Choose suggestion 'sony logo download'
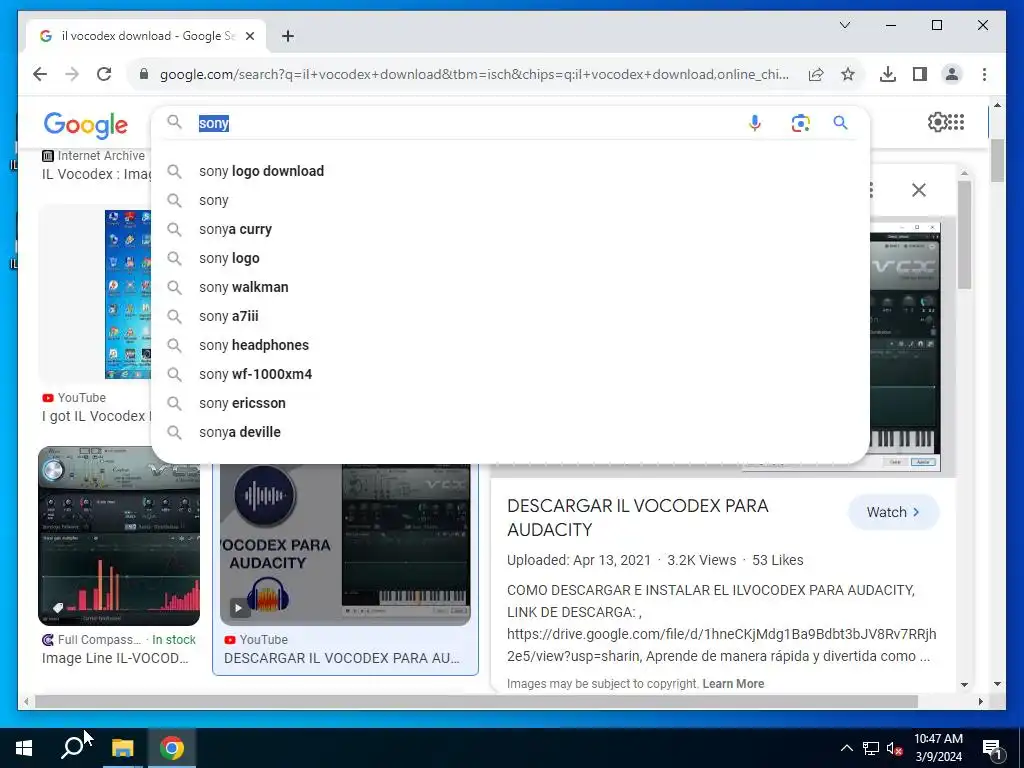Image resolution: width=1024 pixels, height=768 pixels. tap(510, 171)
